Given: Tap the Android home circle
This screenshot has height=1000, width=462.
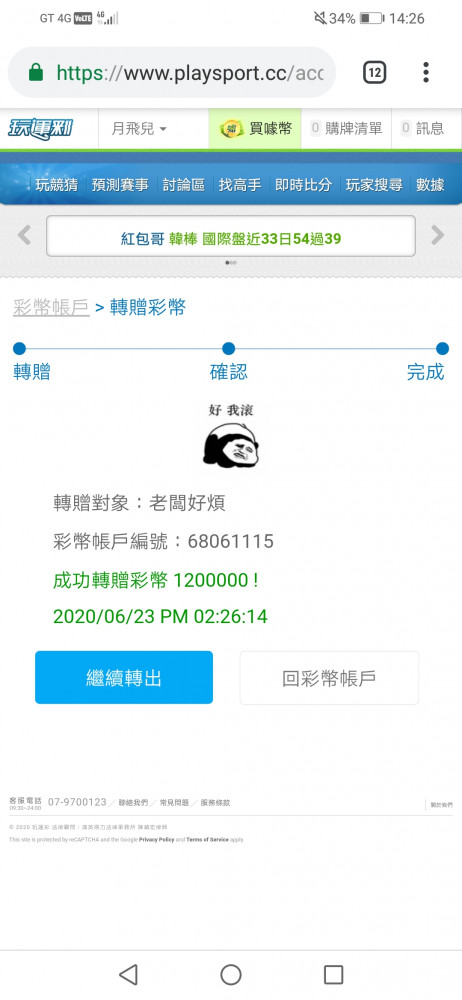Looking at the screenshot, I should click(x=231, y=974).
